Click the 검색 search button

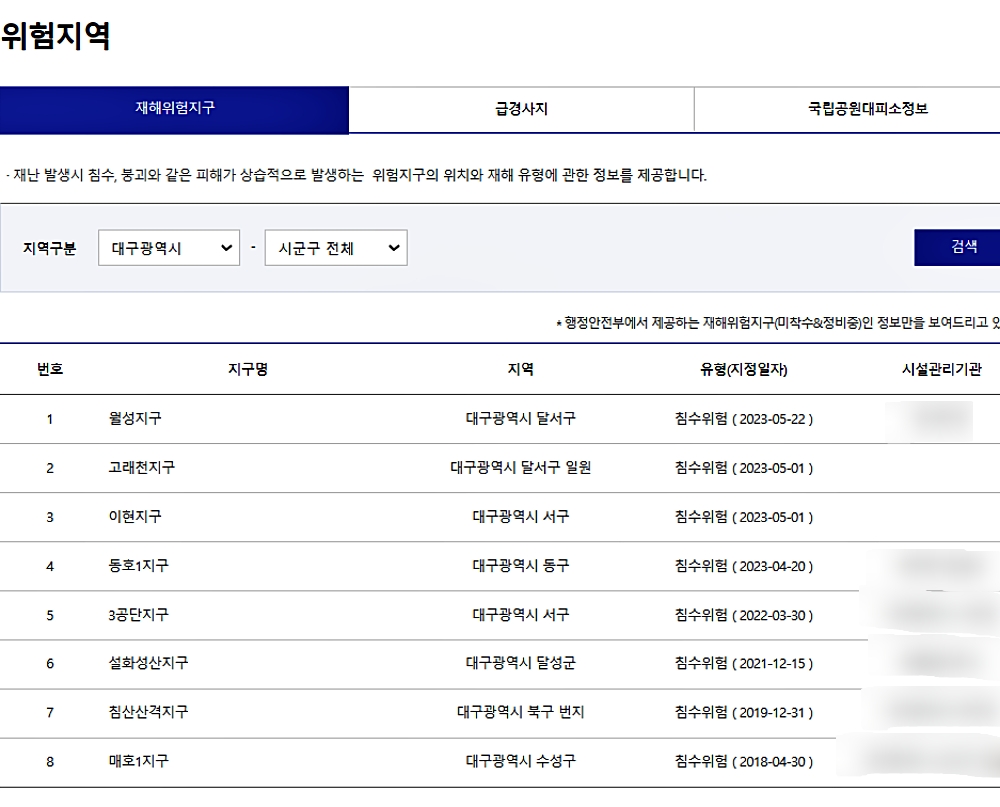(x=962, y=247)
